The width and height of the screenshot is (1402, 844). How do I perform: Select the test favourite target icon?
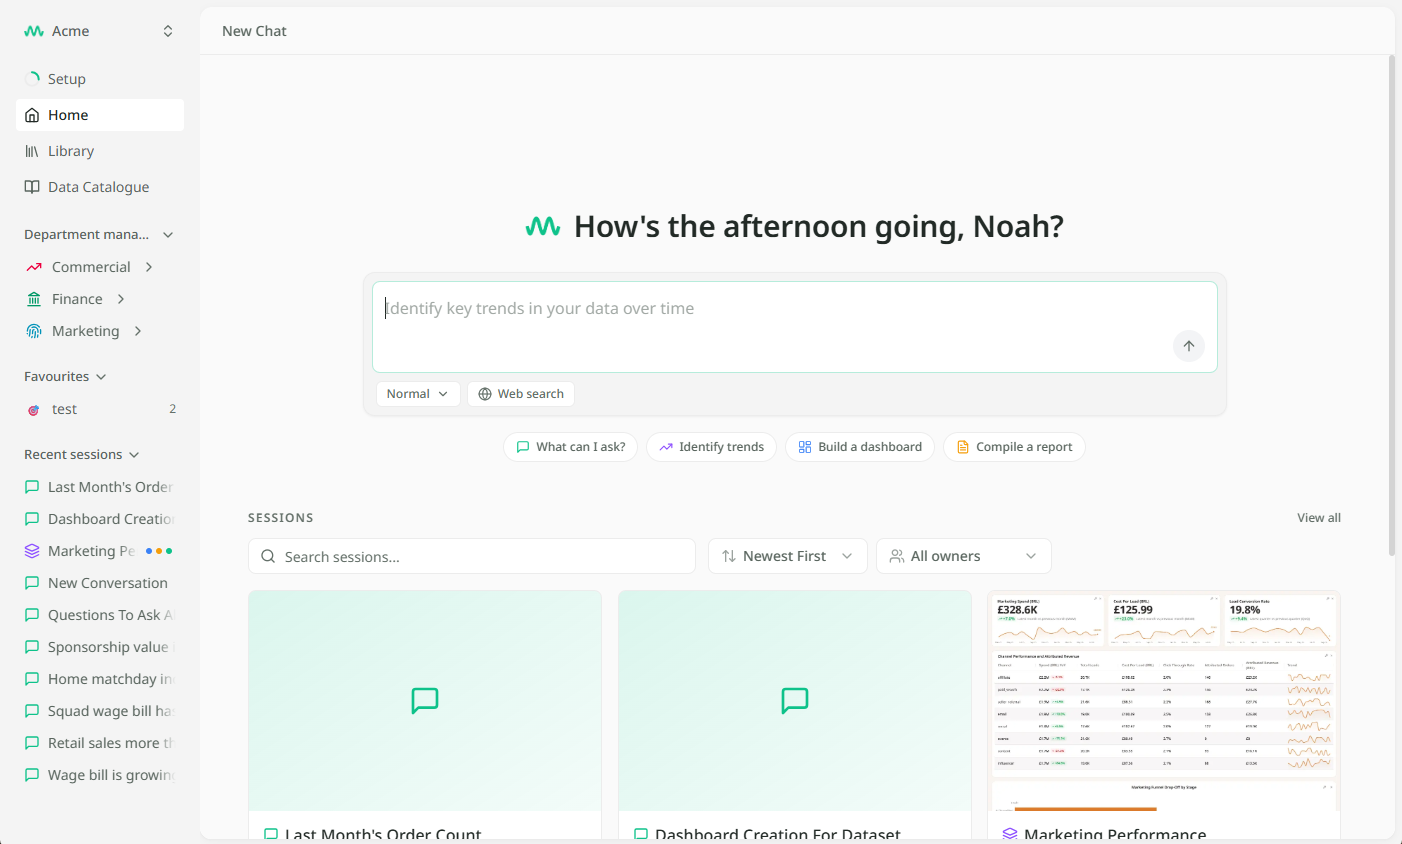coord(33,410)
